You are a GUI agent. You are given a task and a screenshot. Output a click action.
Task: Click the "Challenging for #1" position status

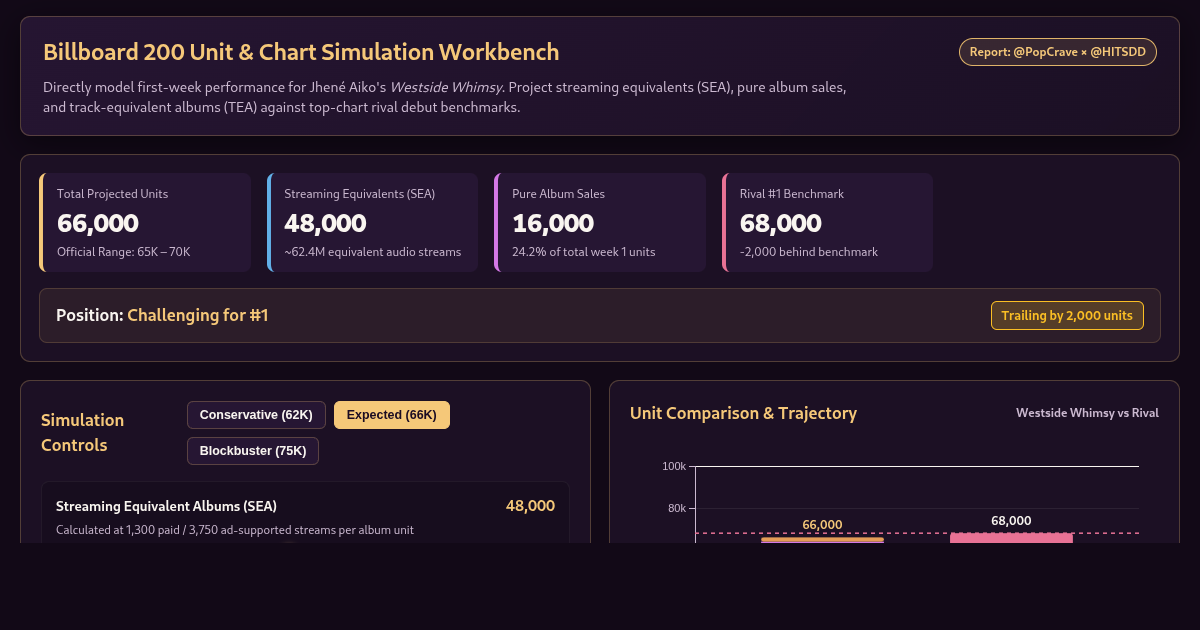coord(198,315)
